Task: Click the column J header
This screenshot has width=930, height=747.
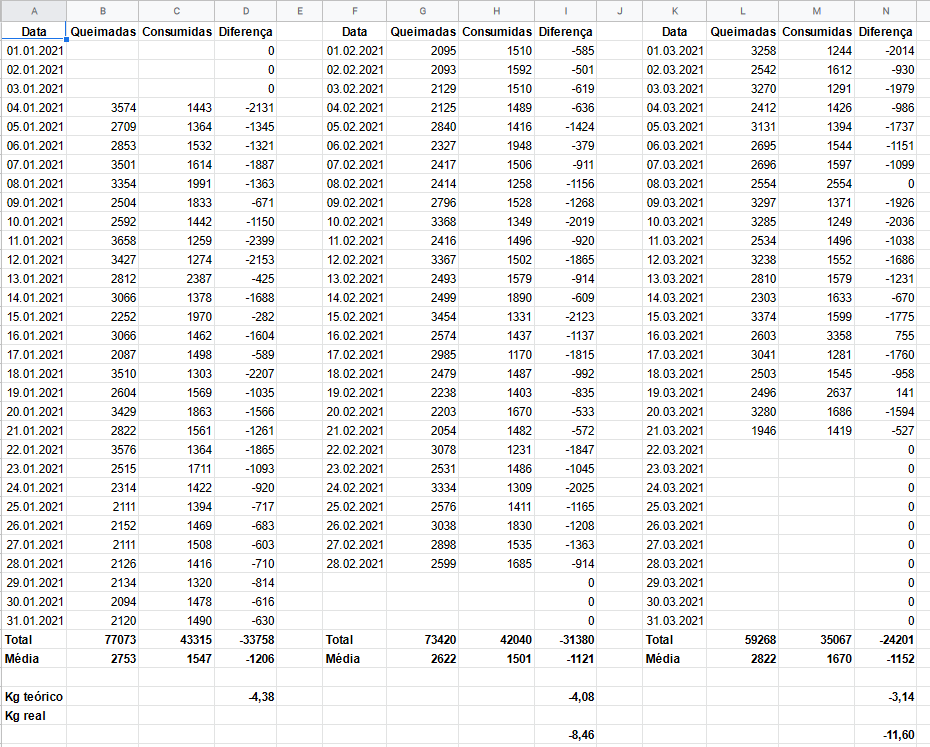Action: [621, 11]
